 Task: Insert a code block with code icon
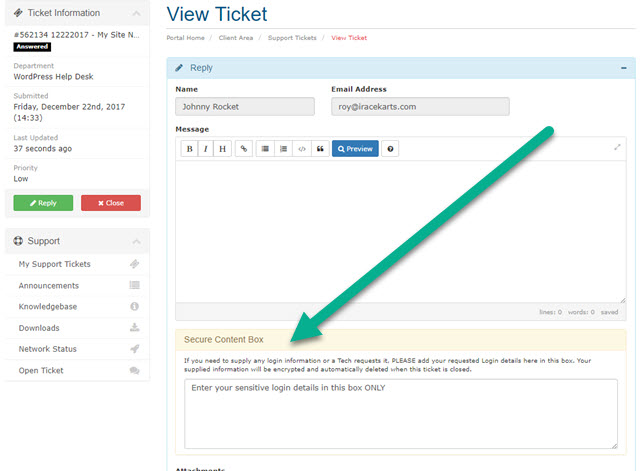(x=302, y=149)
